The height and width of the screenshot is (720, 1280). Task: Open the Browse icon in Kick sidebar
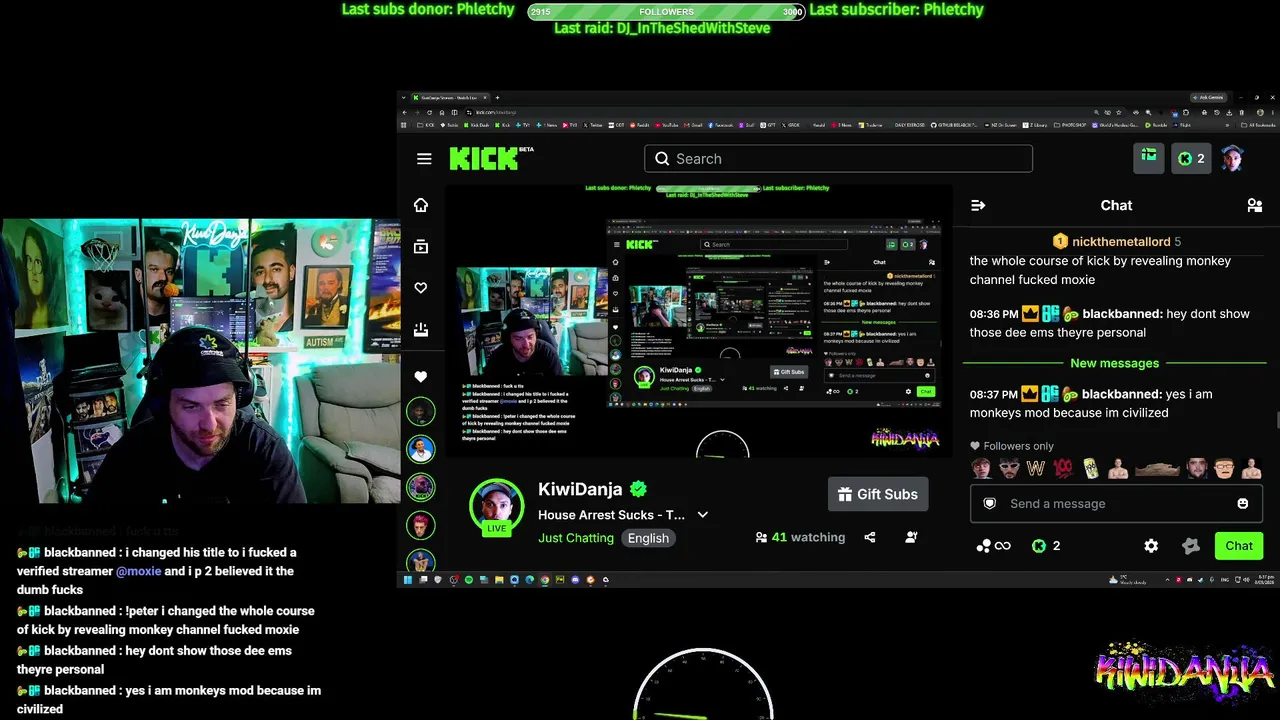click(x=421, y=247)
